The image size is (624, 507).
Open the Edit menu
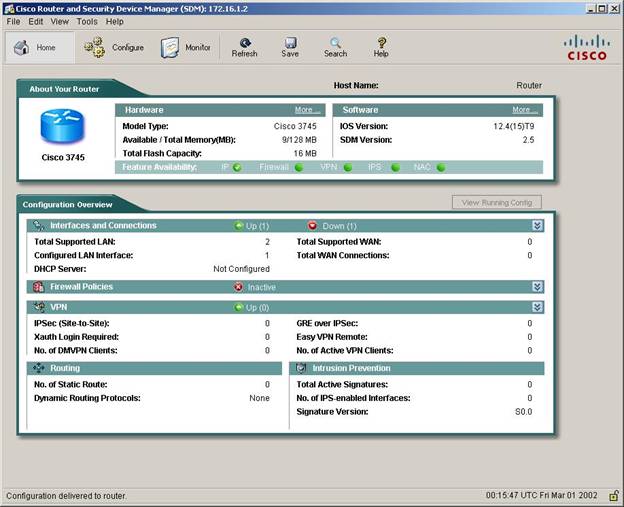[x=35, y=21]
